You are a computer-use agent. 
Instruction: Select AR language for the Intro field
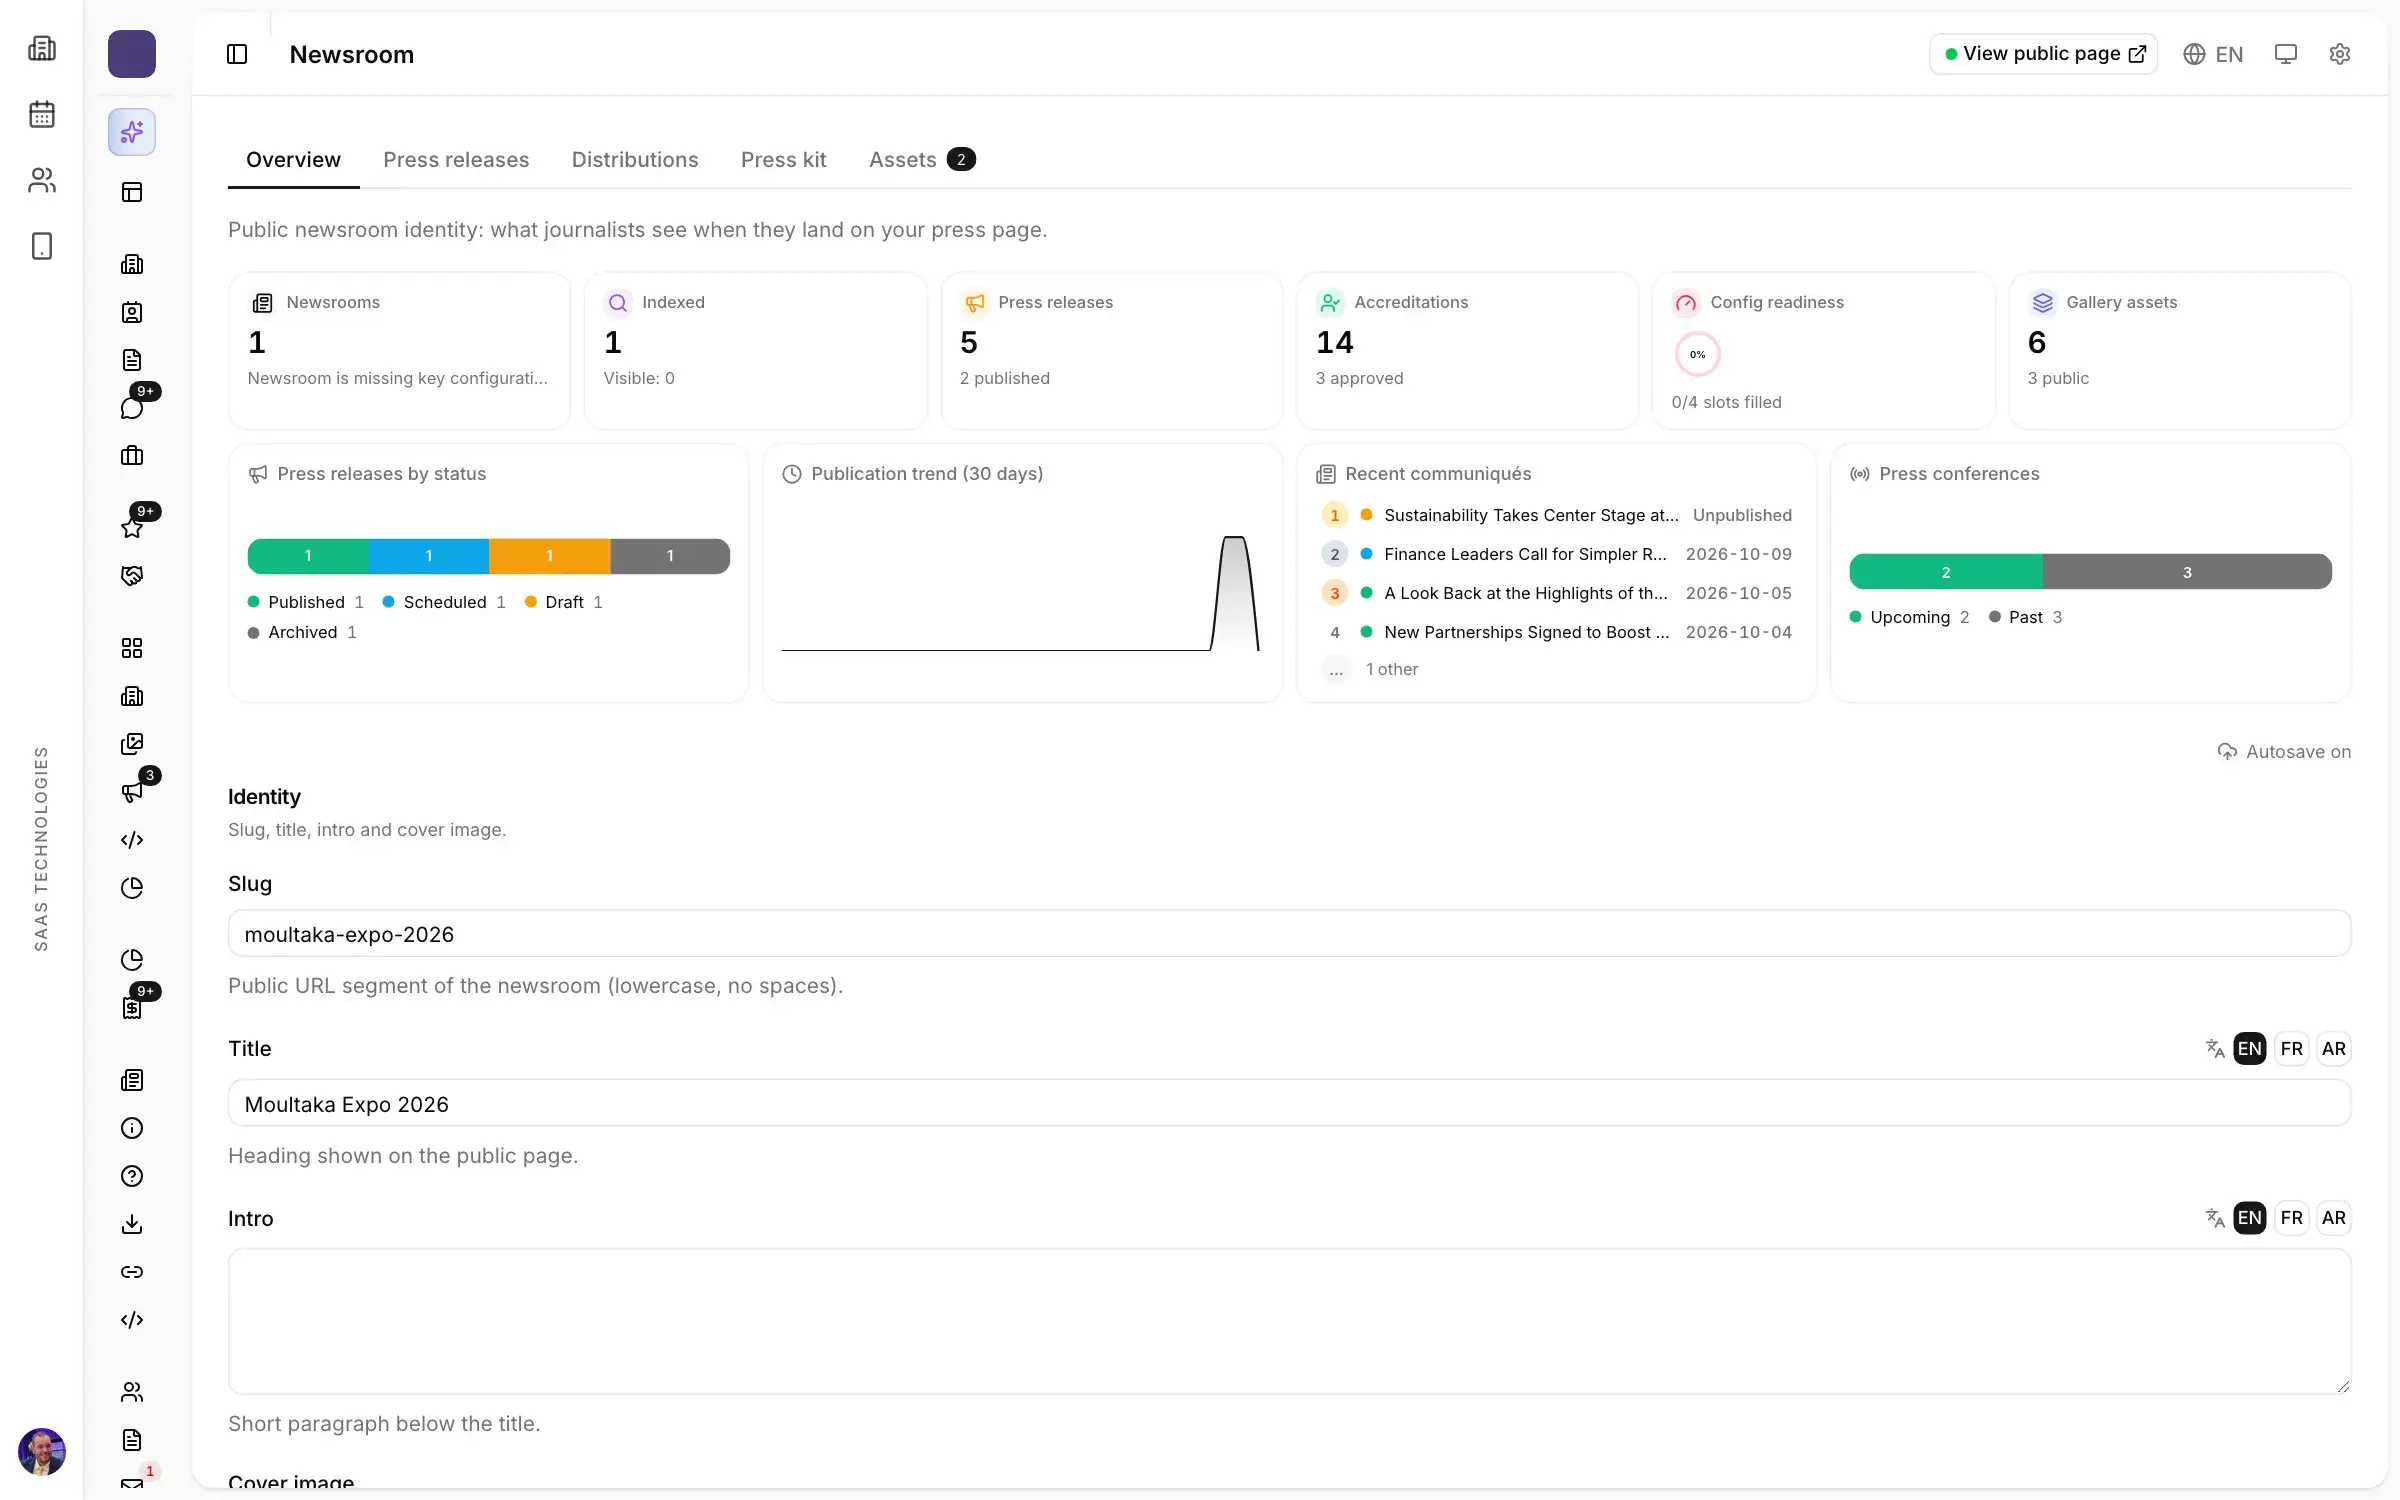coord(2334,1218)
